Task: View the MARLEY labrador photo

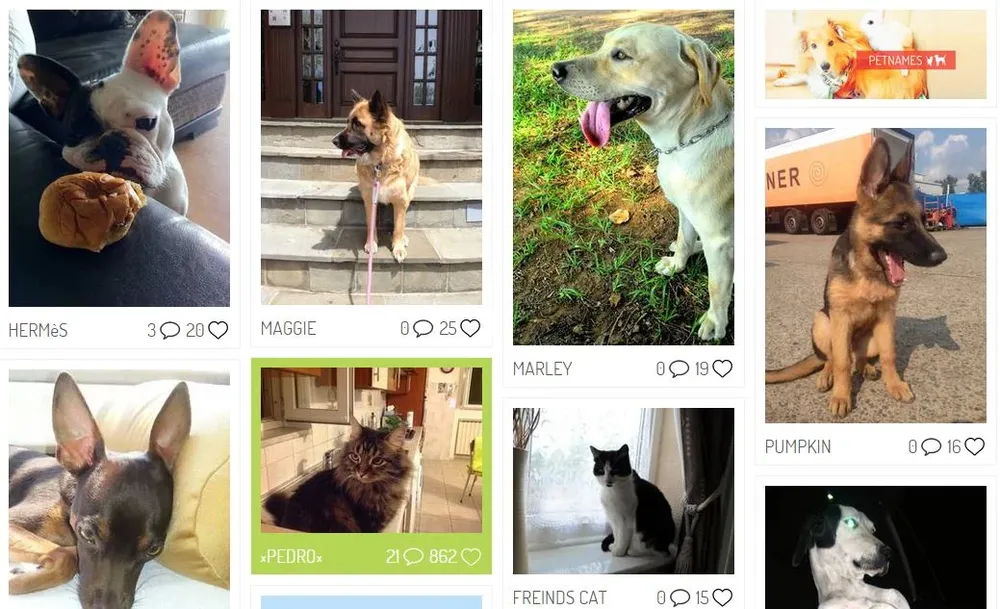Action: [x=623, y=177]
